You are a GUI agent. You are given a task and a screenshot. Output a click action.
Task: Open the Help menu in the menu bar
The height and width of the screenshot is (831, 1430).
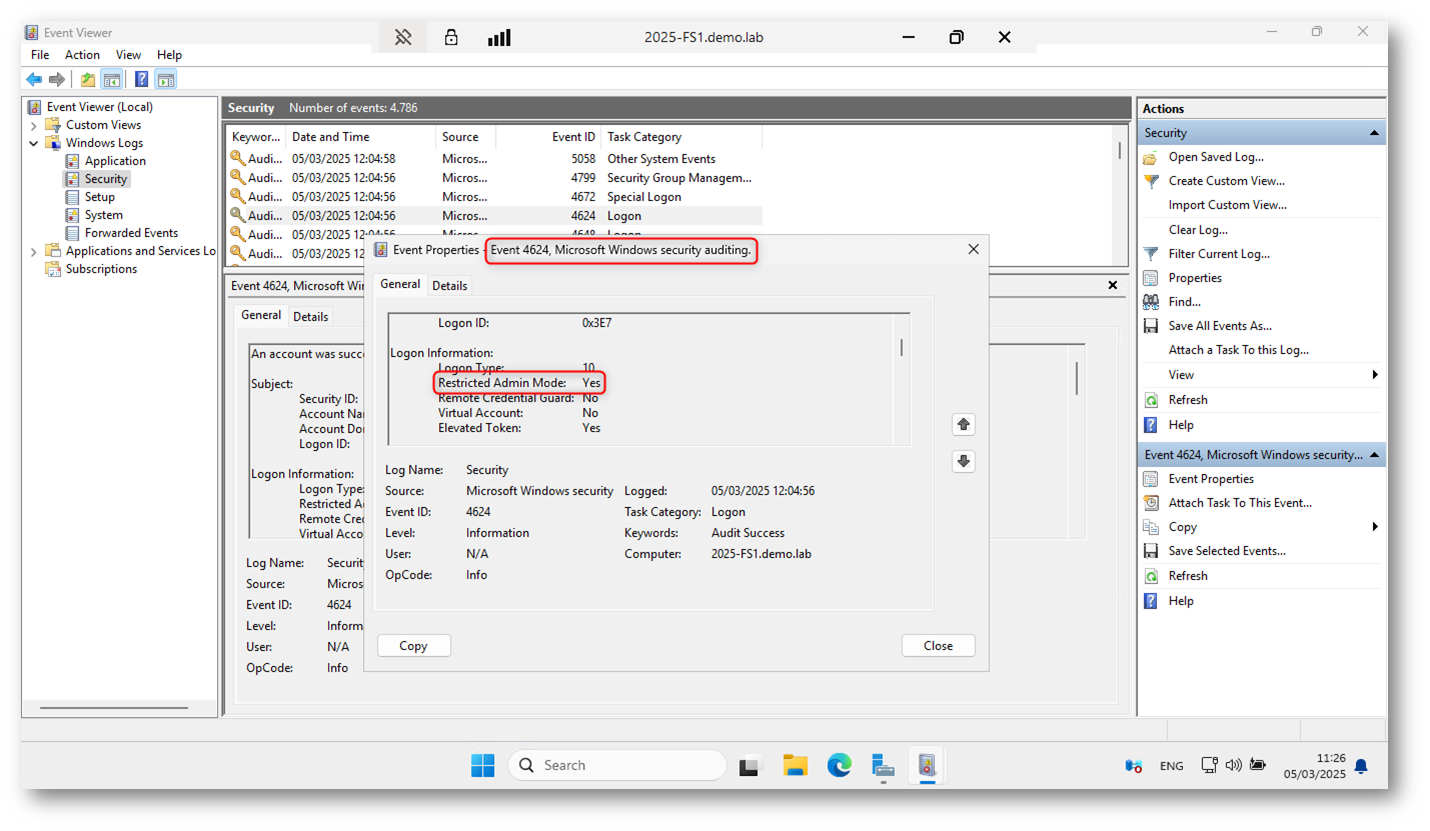pos(170,55)
